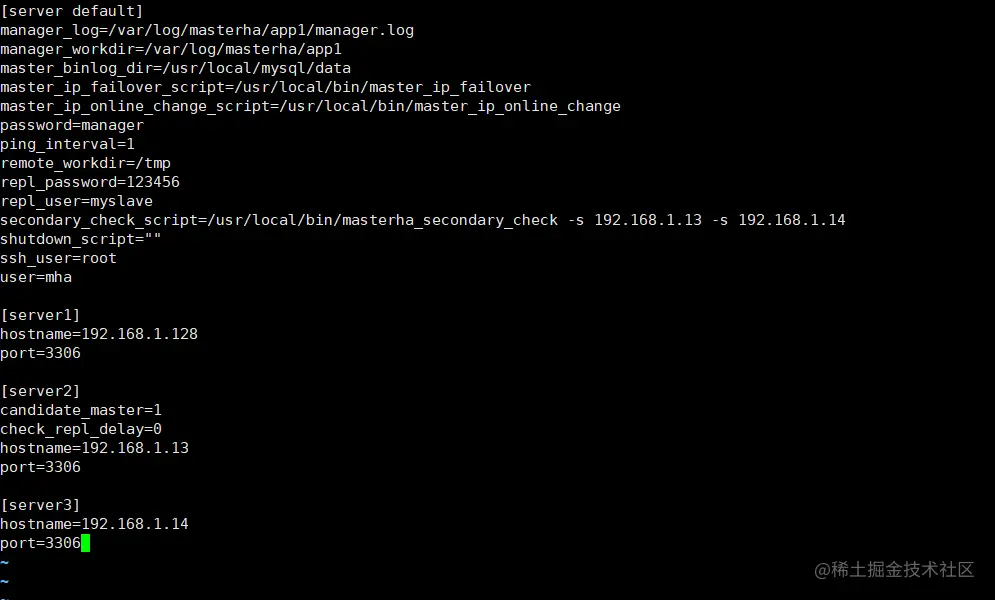Click the shutdown_script empty quotes
The width and height of the screenshot is (995, 600).
click(x=153, y=239)
